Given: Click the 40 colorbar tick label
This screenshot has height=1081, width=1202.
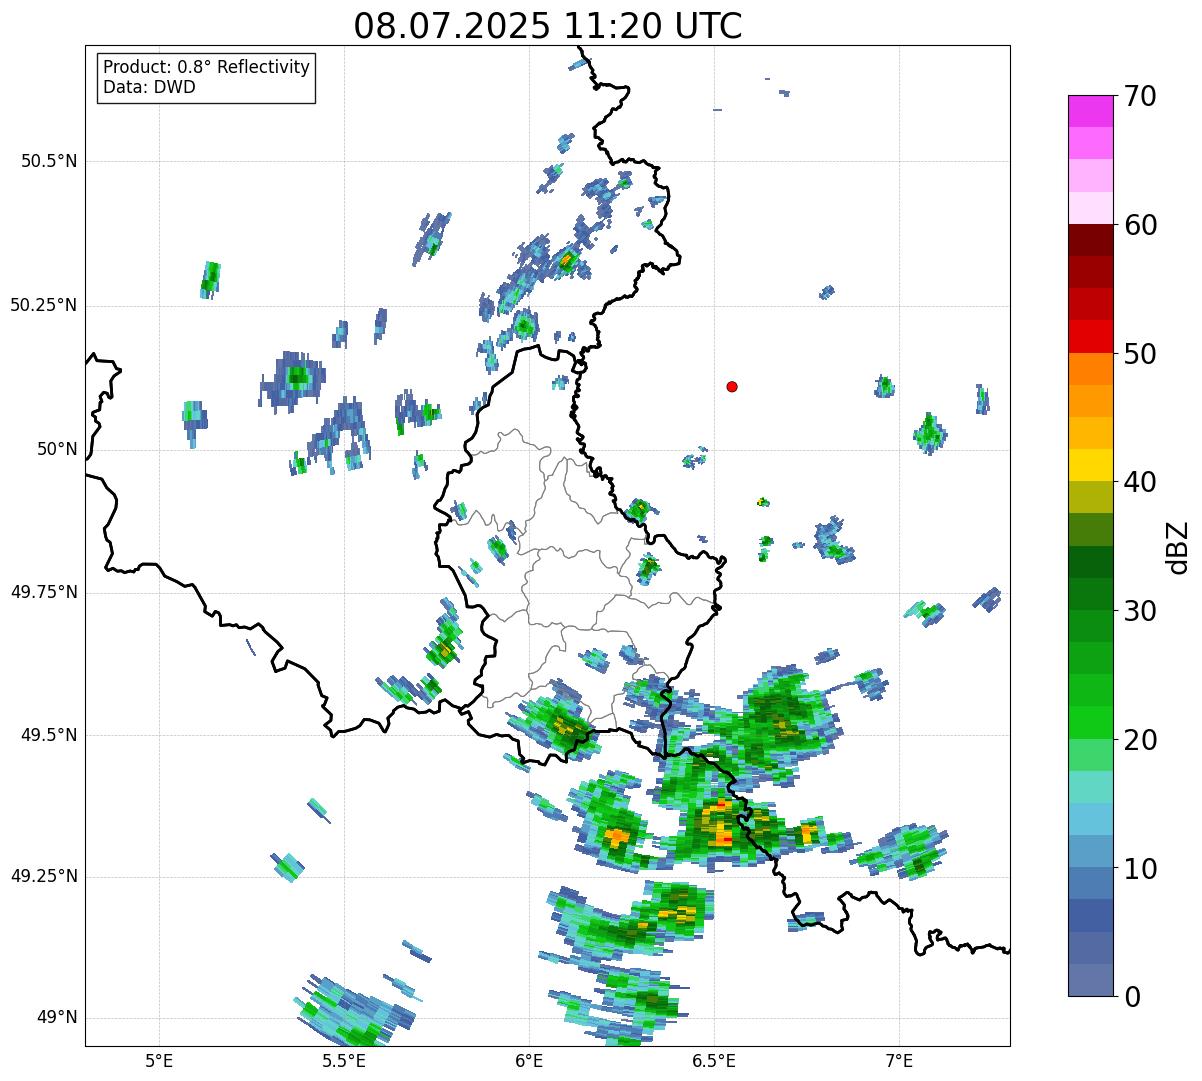Looking at the screenshot, I should coord(1140,482).
